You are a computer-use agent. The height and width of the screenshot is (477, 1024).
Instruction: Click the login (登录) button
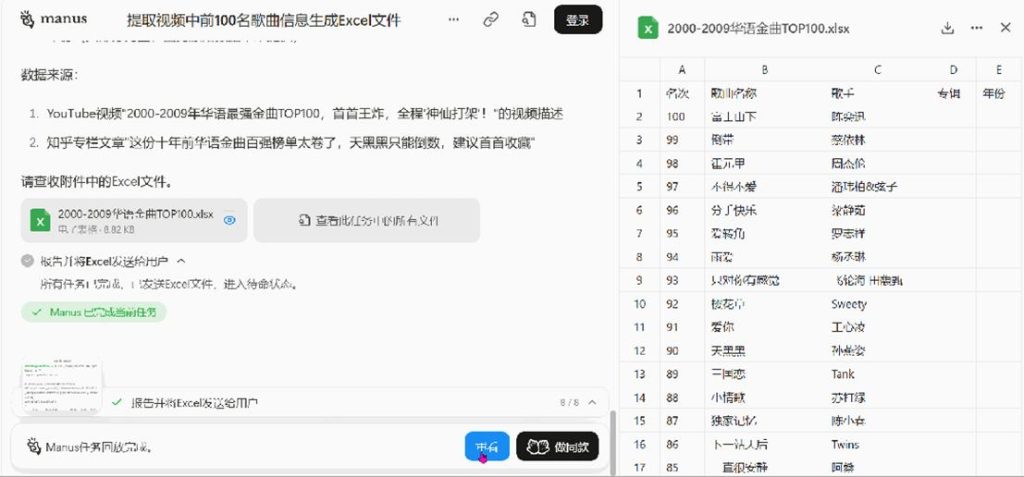click(577, 19)
